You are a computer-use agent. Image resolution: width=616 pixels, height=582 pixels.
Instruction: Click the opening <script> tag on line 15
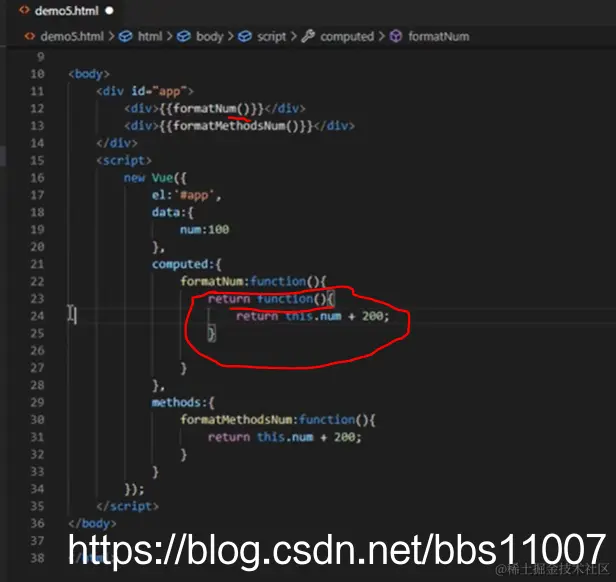tap(124, 160)
